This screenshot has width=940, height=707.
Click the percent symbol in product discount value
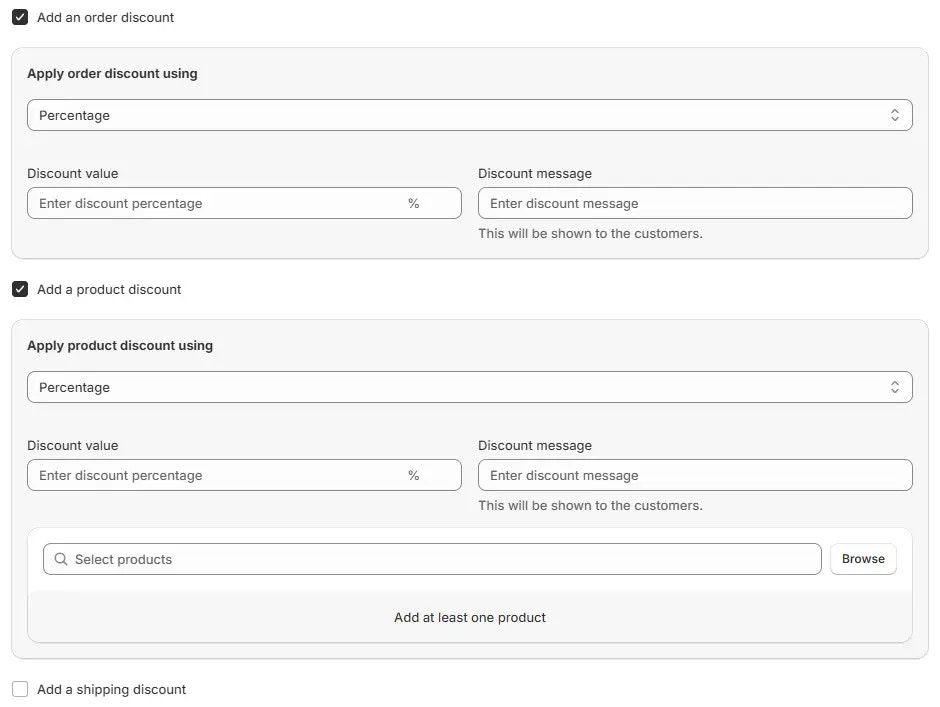click(x=414, y=475)
